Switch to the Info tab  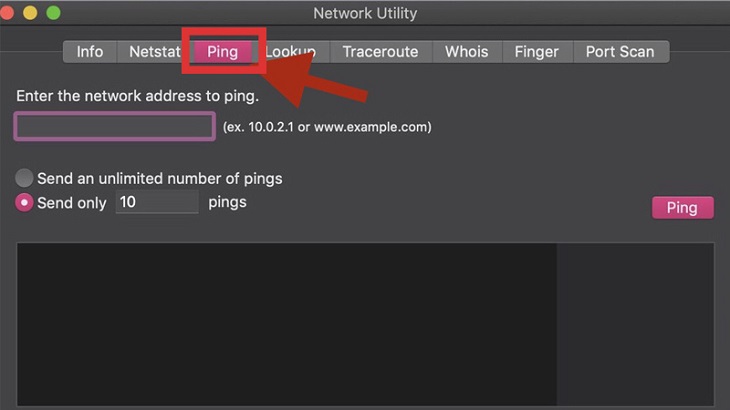tap(90, 52)
